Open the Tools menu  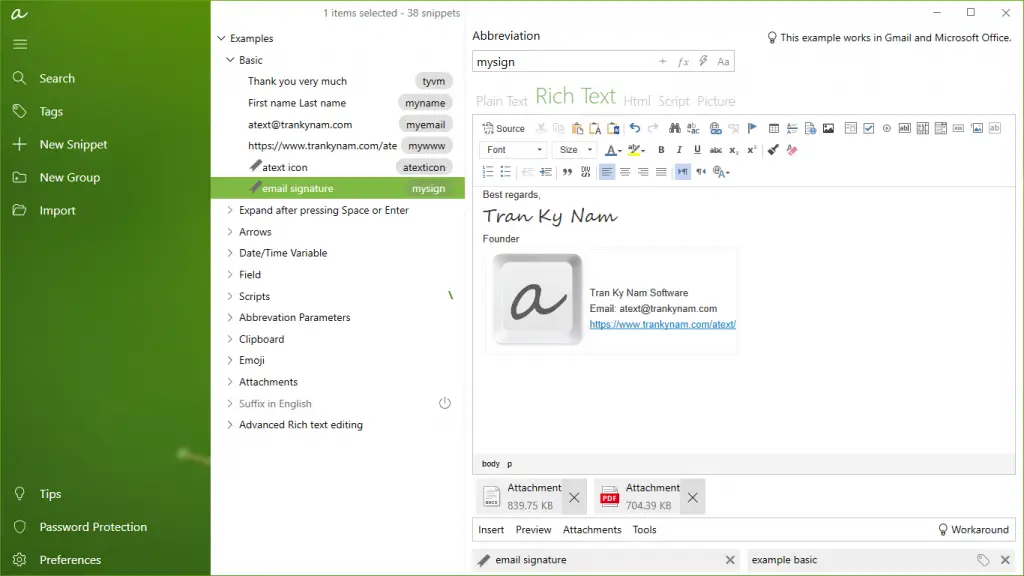[645, 530]
